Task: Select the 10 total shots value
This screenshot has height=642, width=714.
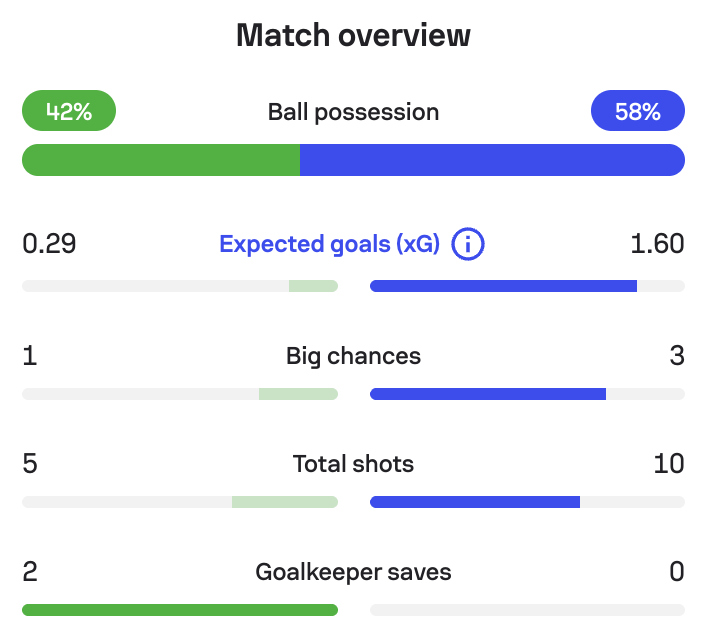Action: click(x=669, y=464)
